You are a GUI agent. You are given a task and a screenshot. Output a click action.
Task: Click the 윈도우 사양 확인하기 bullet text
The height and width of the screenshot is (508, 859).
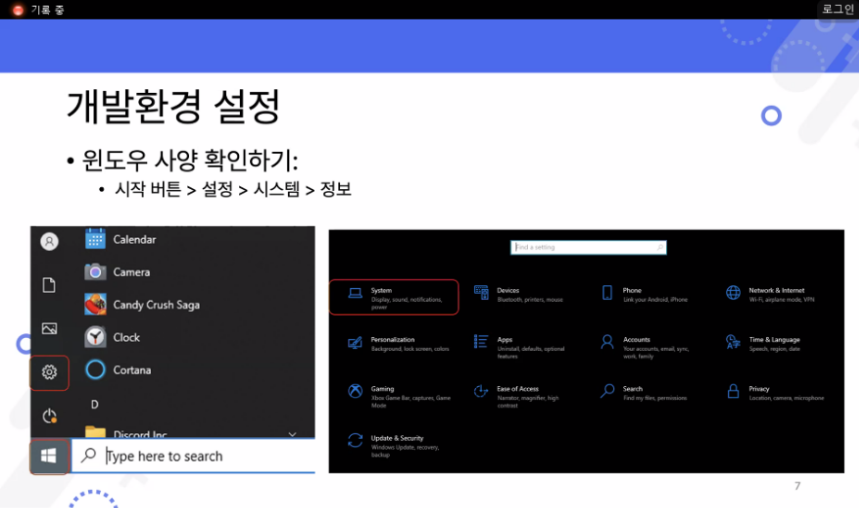[190, 160]
